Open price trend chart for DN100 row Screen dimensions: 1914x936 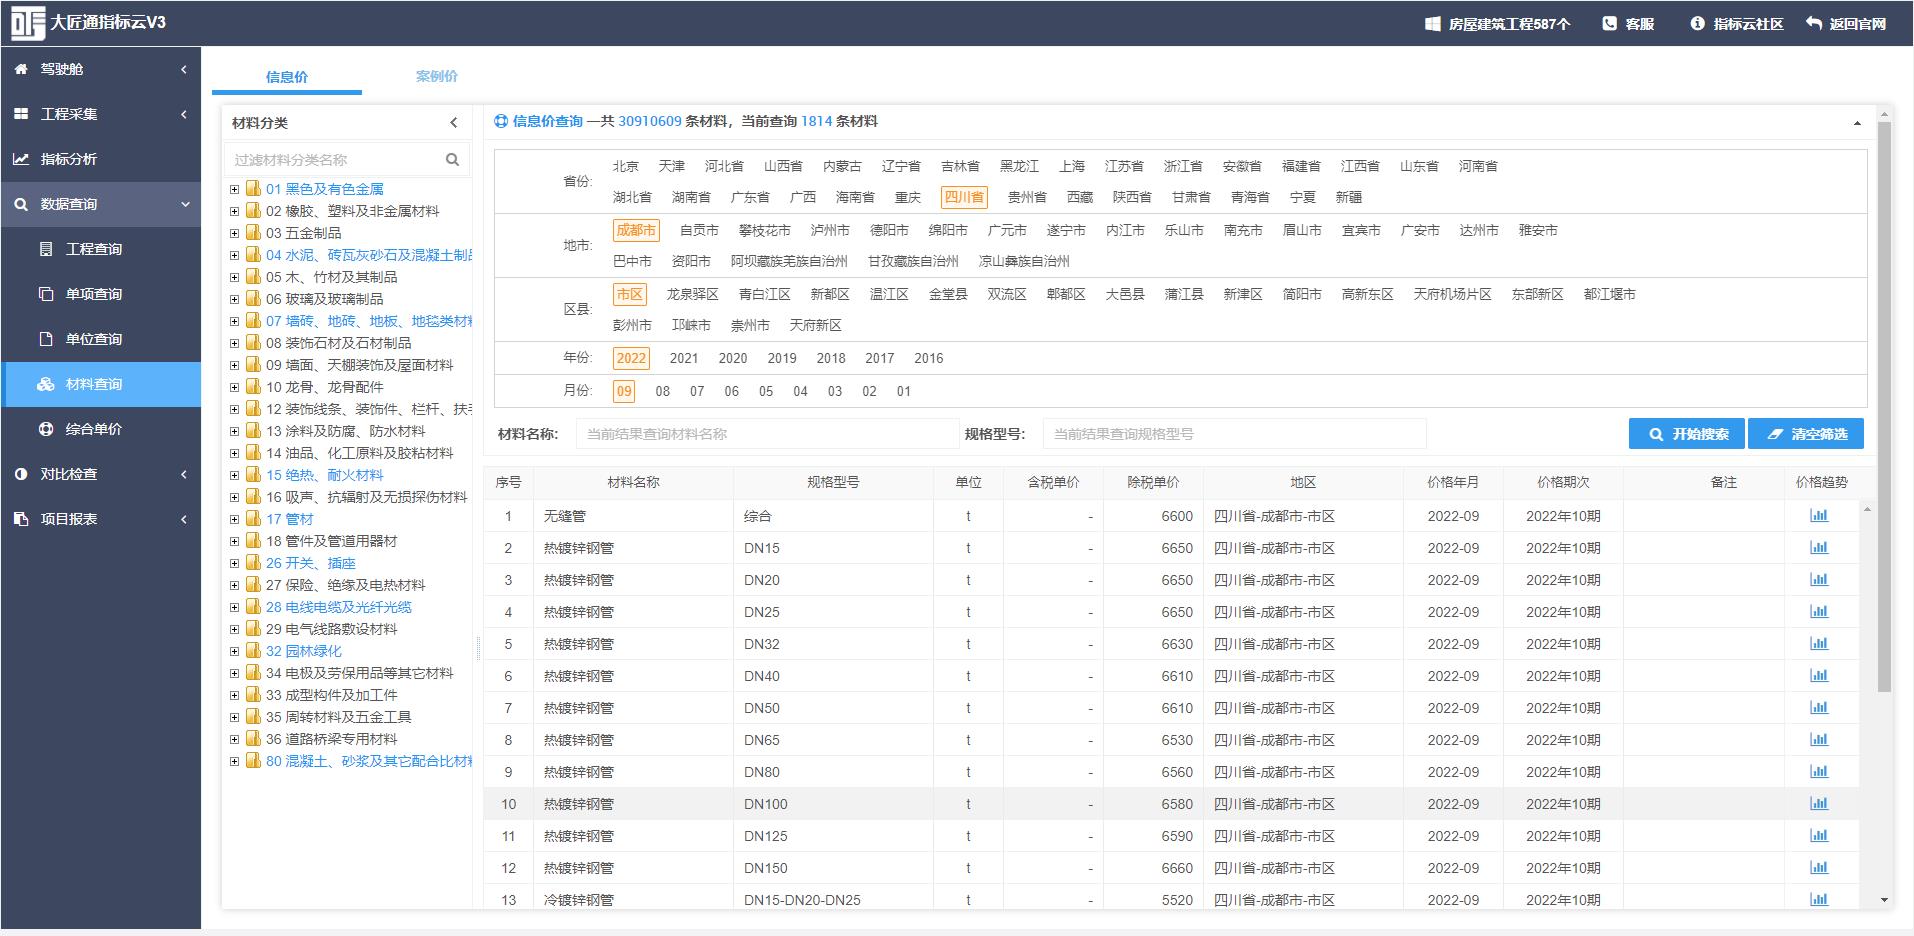[x=1818, y=804]
